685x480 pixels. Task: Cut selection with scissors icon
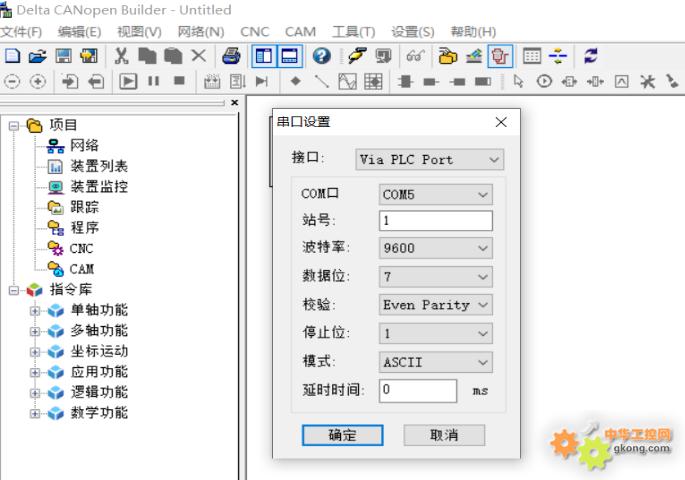coord(121,56)
